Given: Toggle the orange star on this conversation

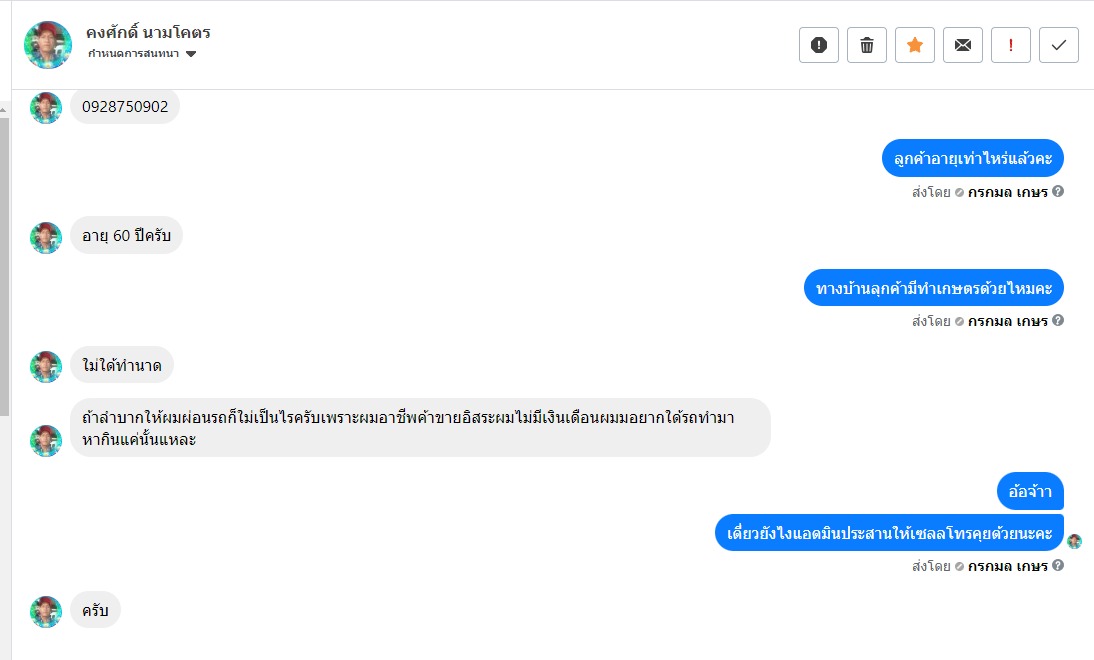Looking at the screenshot, I should click(x=915, y=45).
